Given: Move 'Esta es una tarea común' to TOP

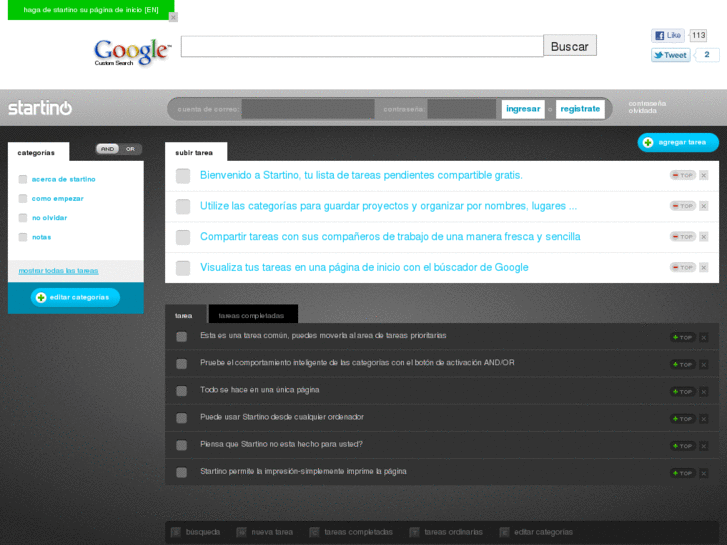Looking at the screenshot, I should tap(682, 337).
